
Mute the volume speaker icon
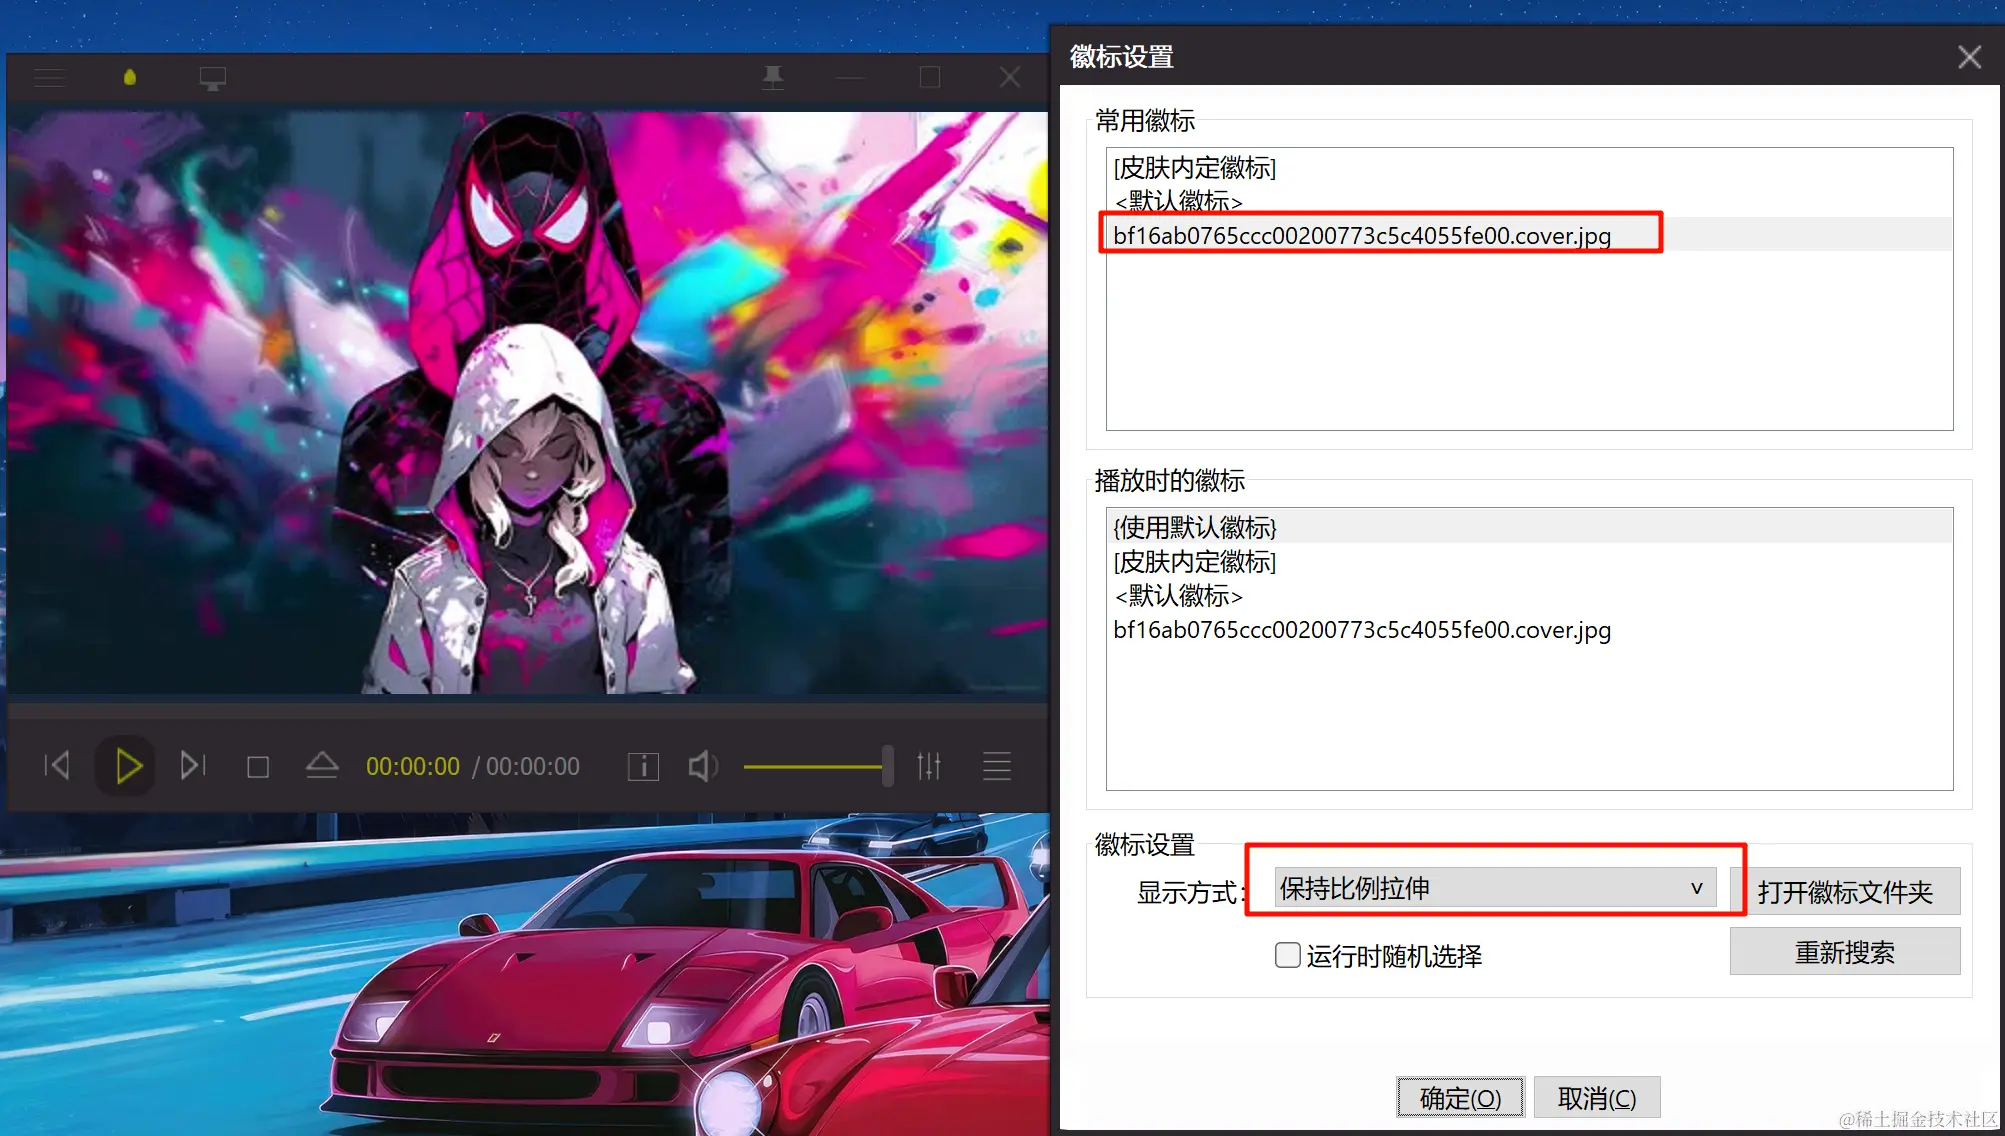[x=702, y=767]
